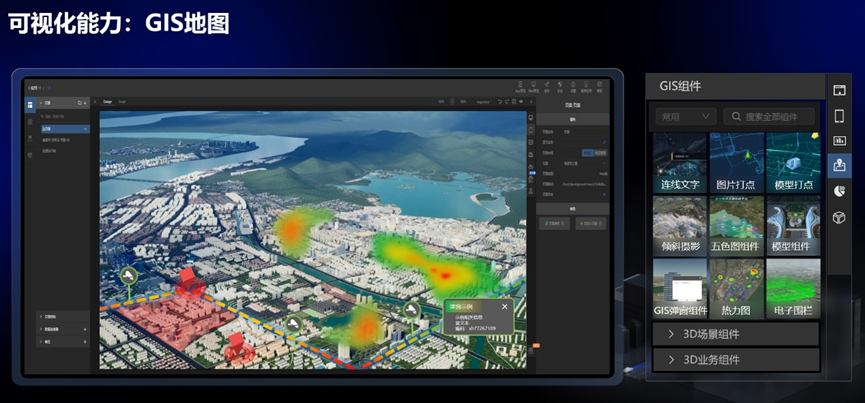
Task: Open the mobile device components icon
Action: [839, 116]
